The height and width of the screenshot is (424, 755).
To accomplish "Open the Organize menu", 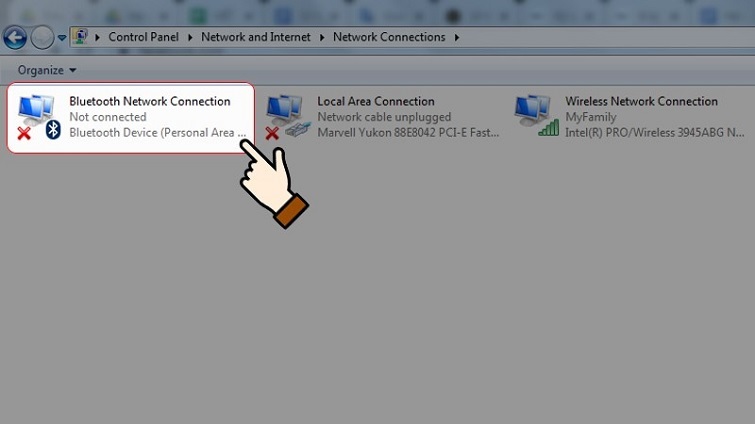I will coord(46,70).
